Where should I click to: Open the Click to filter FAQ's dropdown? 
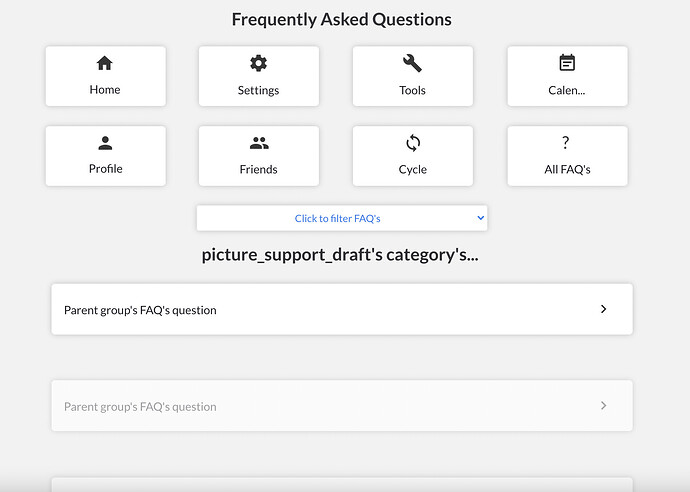coord(342,218)
